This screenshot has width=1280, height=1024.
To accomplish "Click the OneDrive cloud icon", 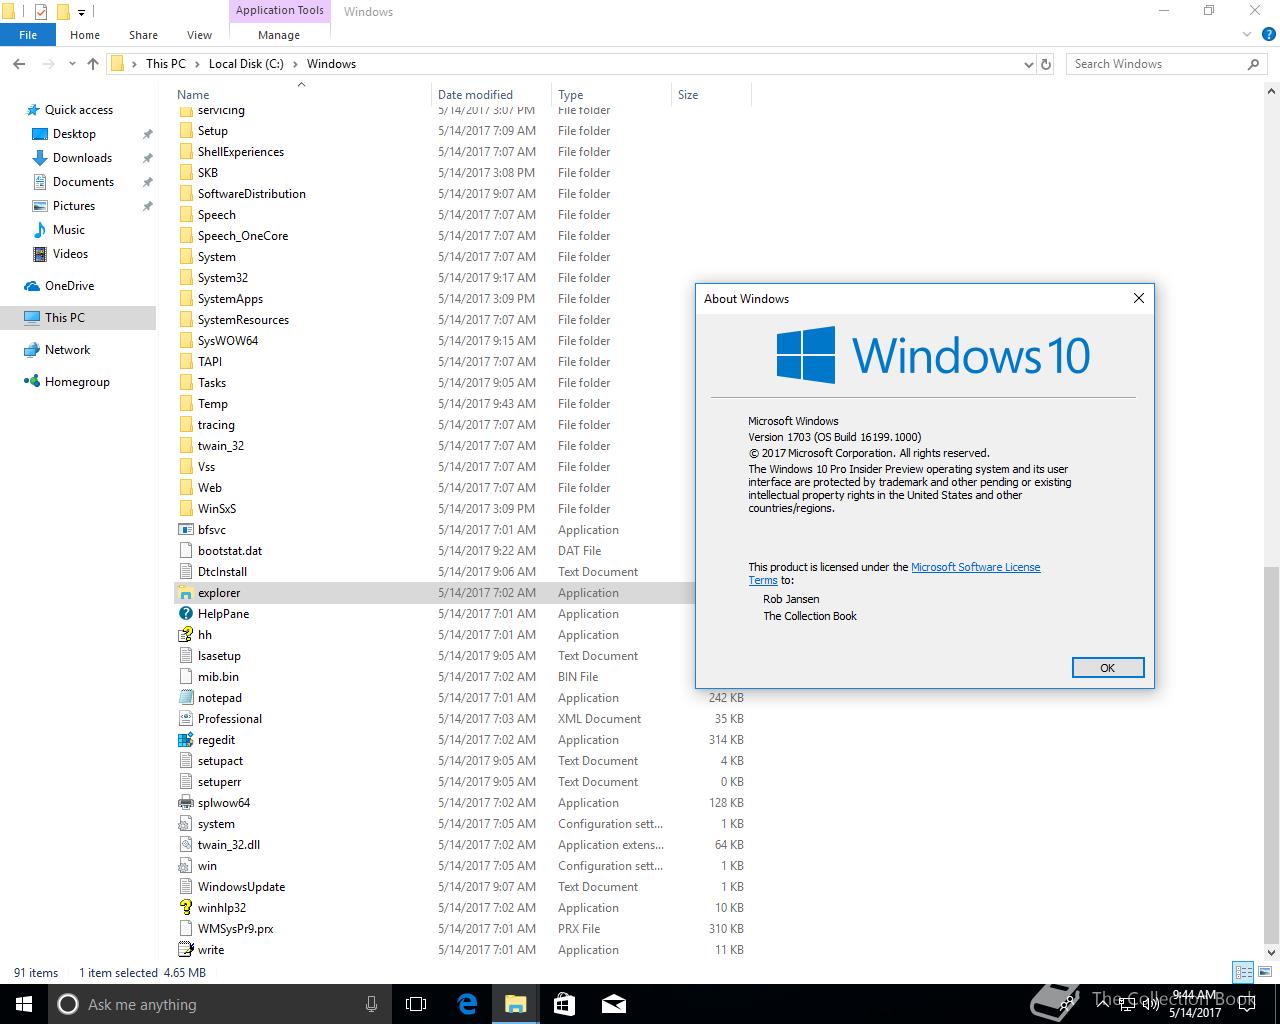I will 32,286.
